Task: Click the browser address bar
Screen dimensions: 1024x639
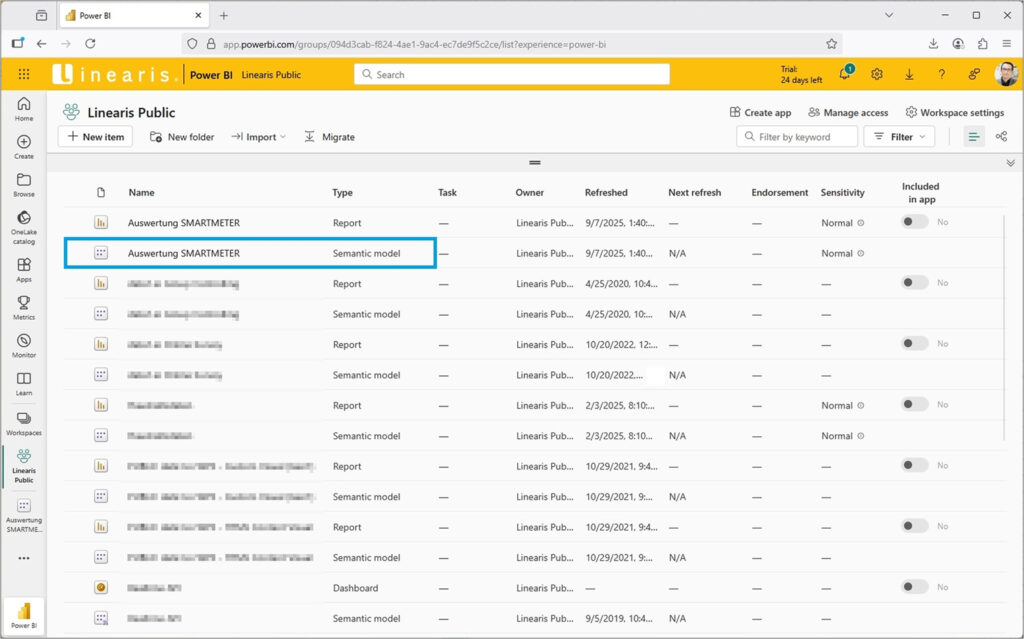Action: 511,44
